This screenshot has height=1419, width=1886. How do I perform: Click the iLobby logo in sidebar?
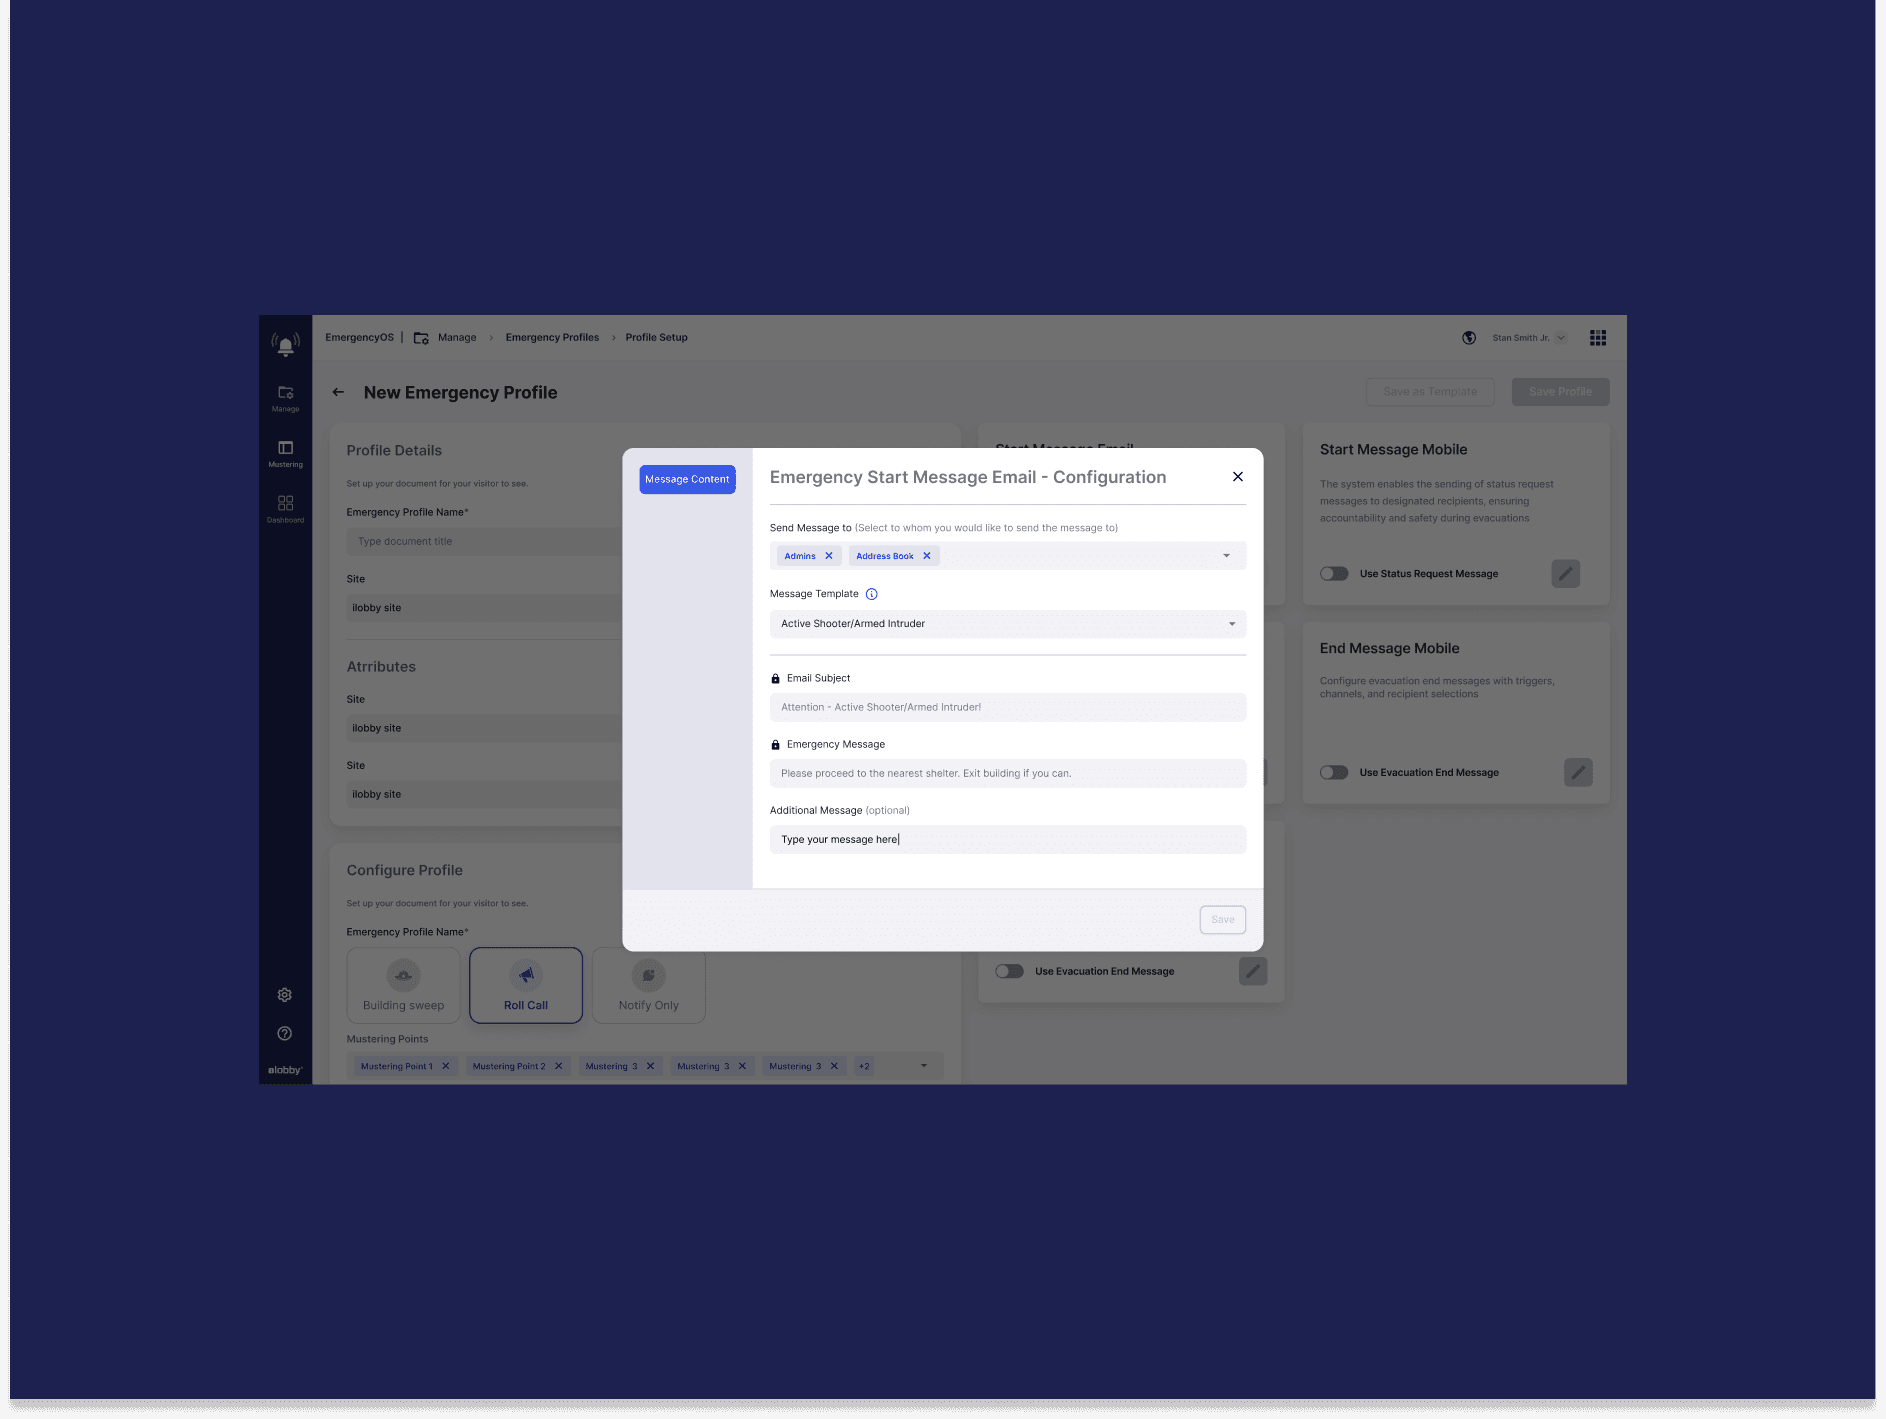tap(285, 1070)
